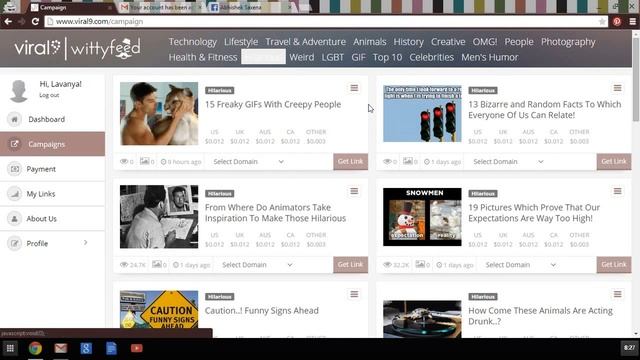
Task: Open traffic lights thumbnail of Bizarre Facts
Action: coord(422,114)
